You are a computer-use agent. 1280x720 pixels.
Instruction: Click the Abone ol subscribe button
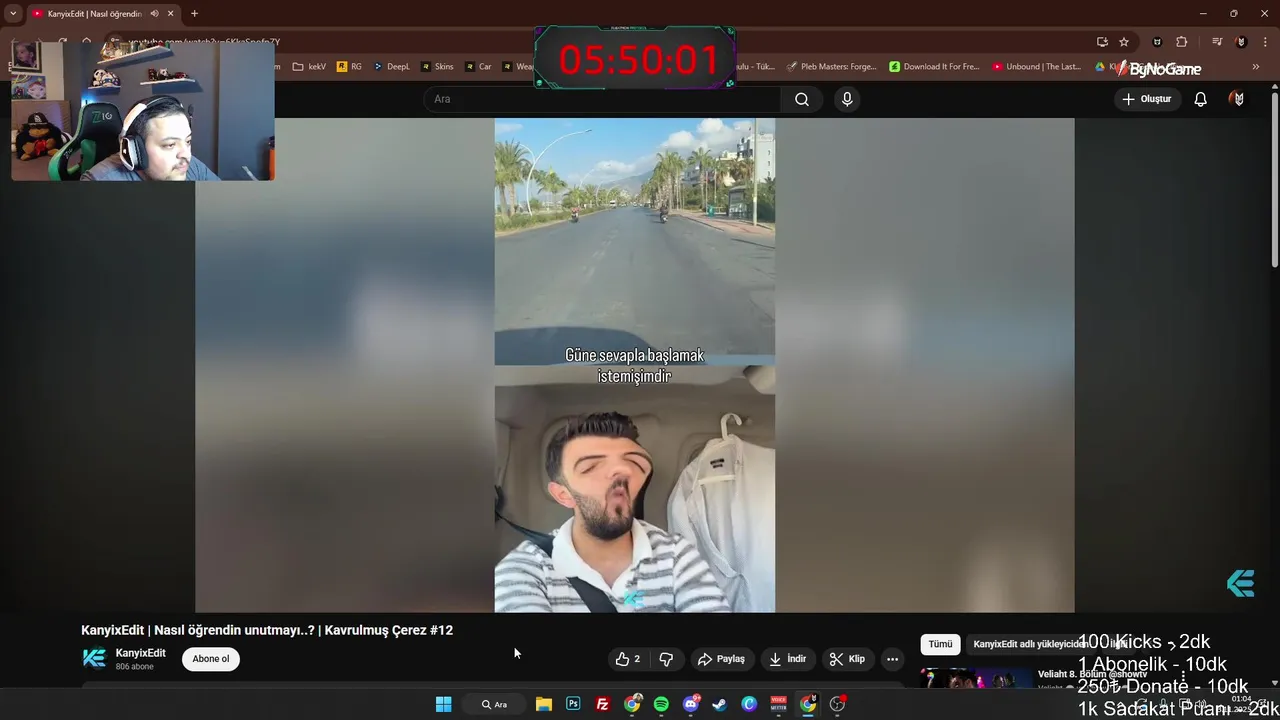[211, 659]
